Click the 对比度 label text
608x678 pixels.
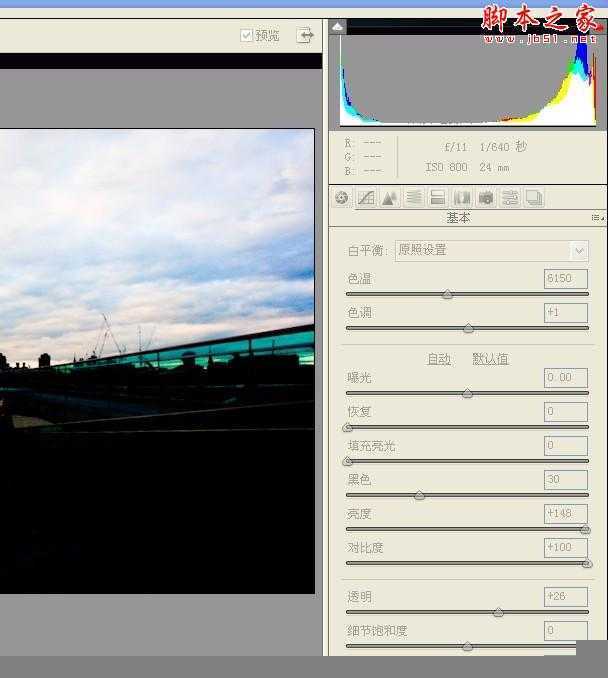pos(365,548)
